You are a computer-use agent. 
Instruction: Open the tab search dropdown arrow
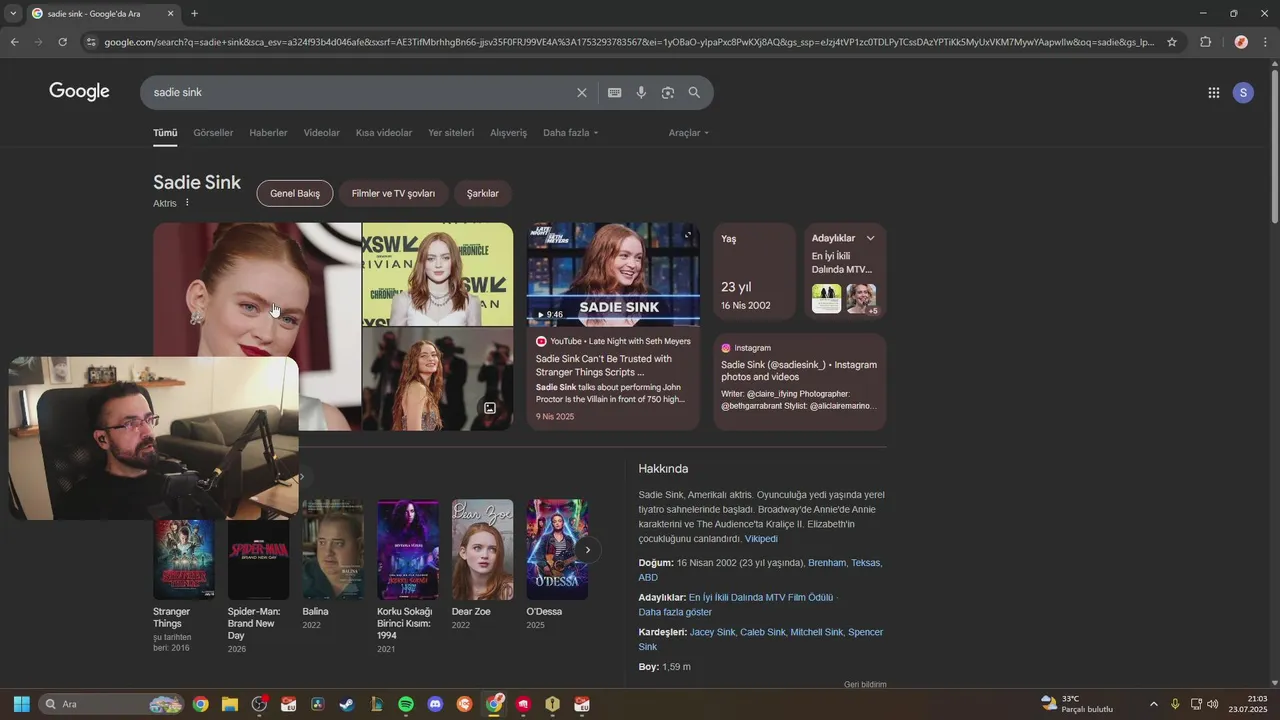[12, 13]
